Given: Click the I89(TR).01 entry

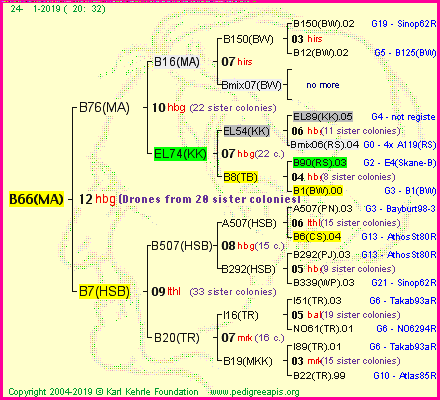Looking at the screenshot, I should click(x=317, y=347).
